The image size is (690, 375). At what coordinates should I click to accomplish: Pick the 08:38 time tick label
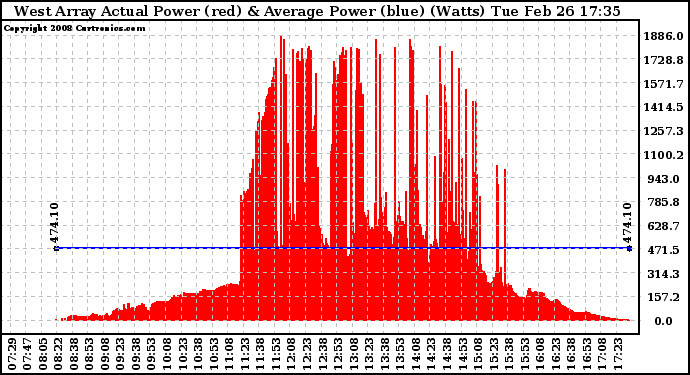coord(74,354)
